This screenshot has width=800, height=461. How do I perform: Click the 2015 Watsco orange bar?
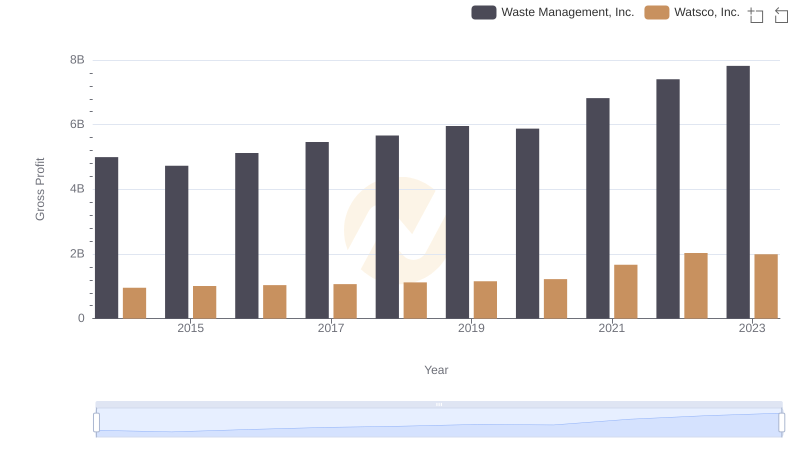(205, 302)
